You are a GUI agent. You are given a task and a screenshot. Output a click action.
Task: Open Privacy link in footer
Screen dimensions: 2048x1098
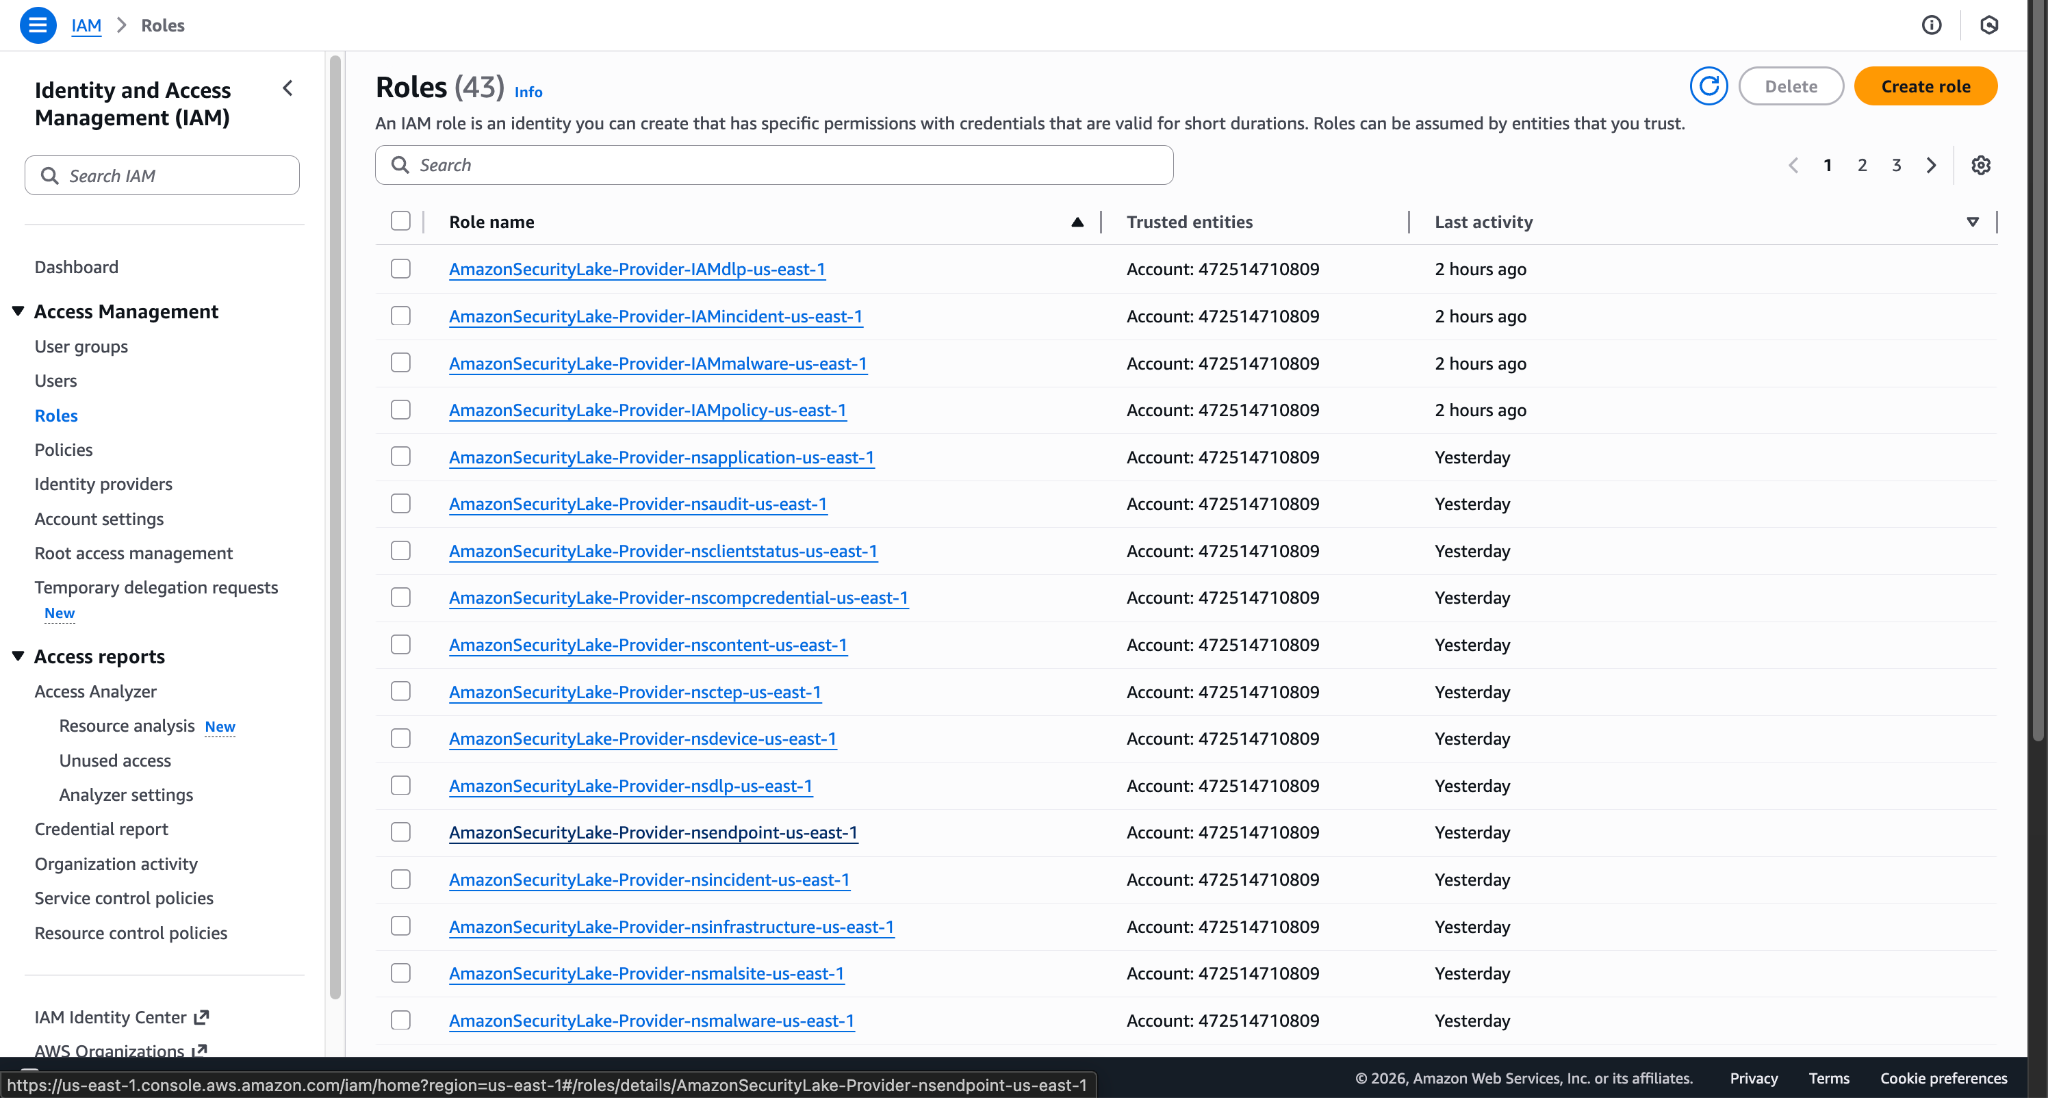point(1753,1078)
